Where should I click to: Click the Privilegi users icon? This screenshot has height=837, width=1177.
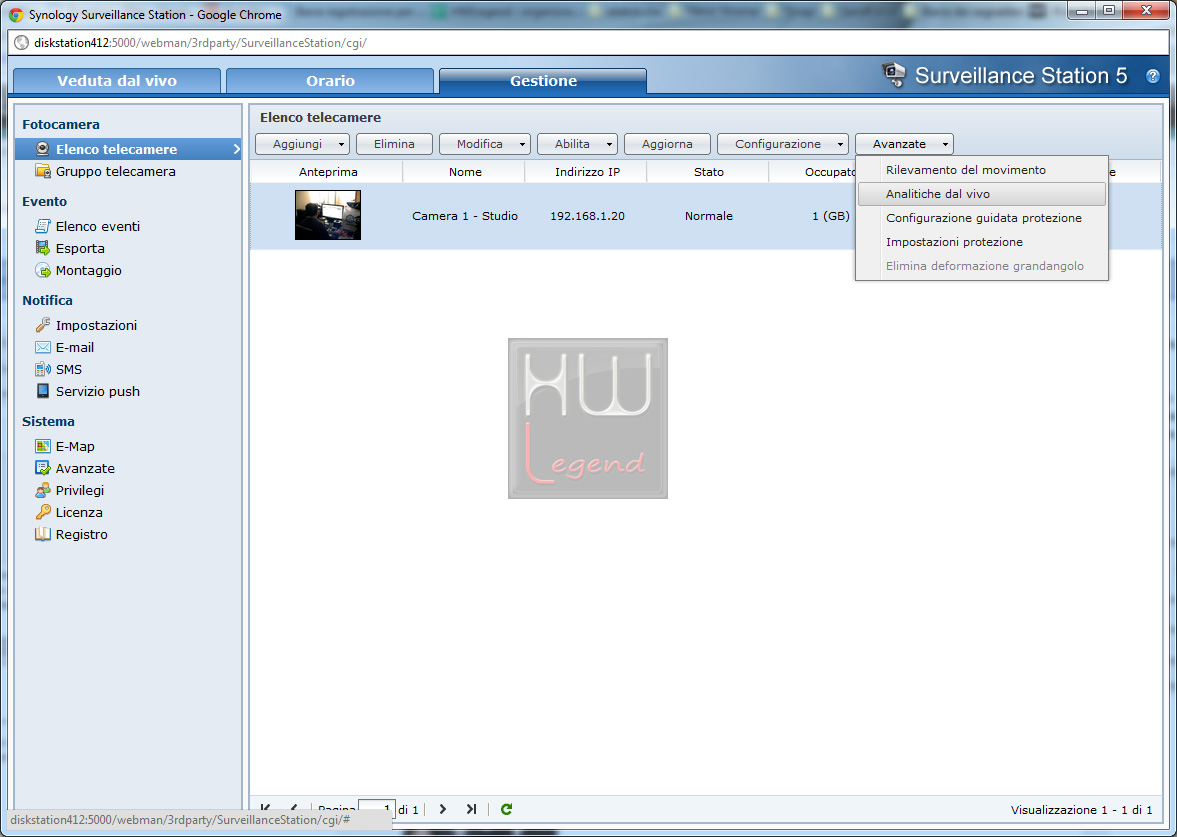click(43, 490)
